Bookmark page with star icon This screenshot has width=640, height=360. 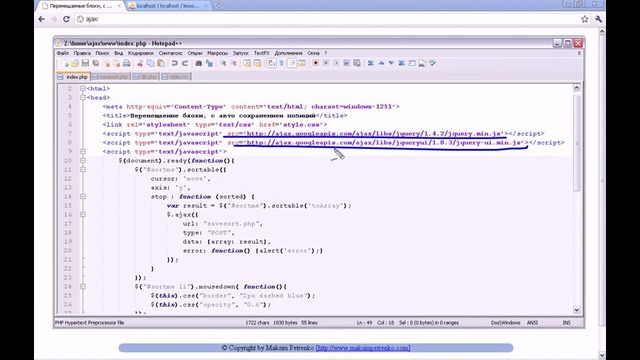pyautogui.click(x=584, y=19)
